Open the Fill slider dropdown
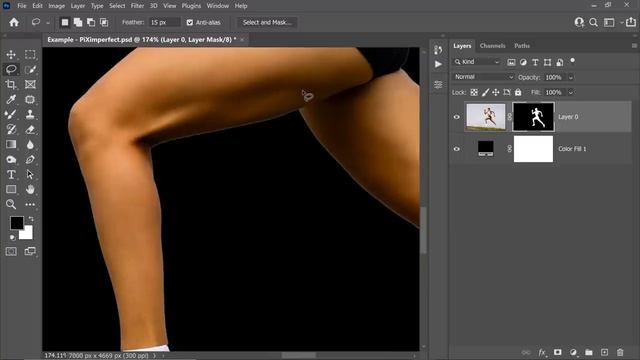 [571, 92]
